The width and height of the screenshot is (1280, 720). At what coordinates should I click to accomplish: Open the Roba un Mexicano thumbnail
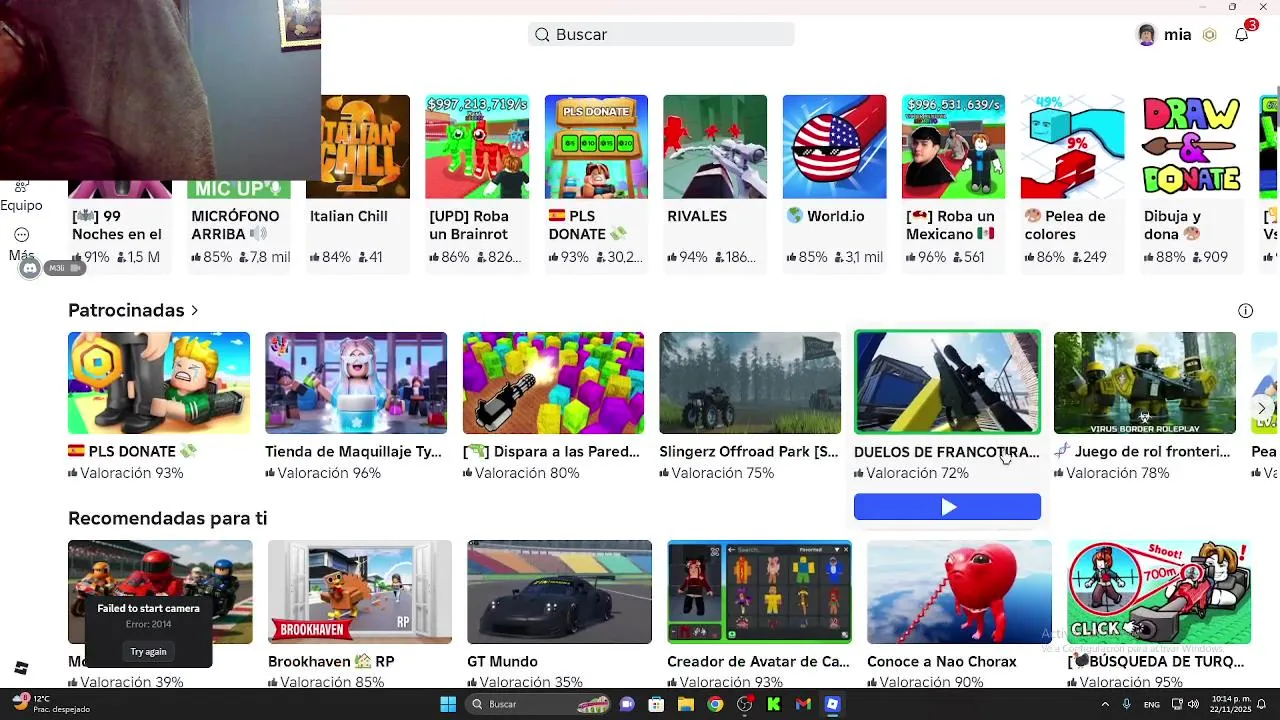[953, 147]
